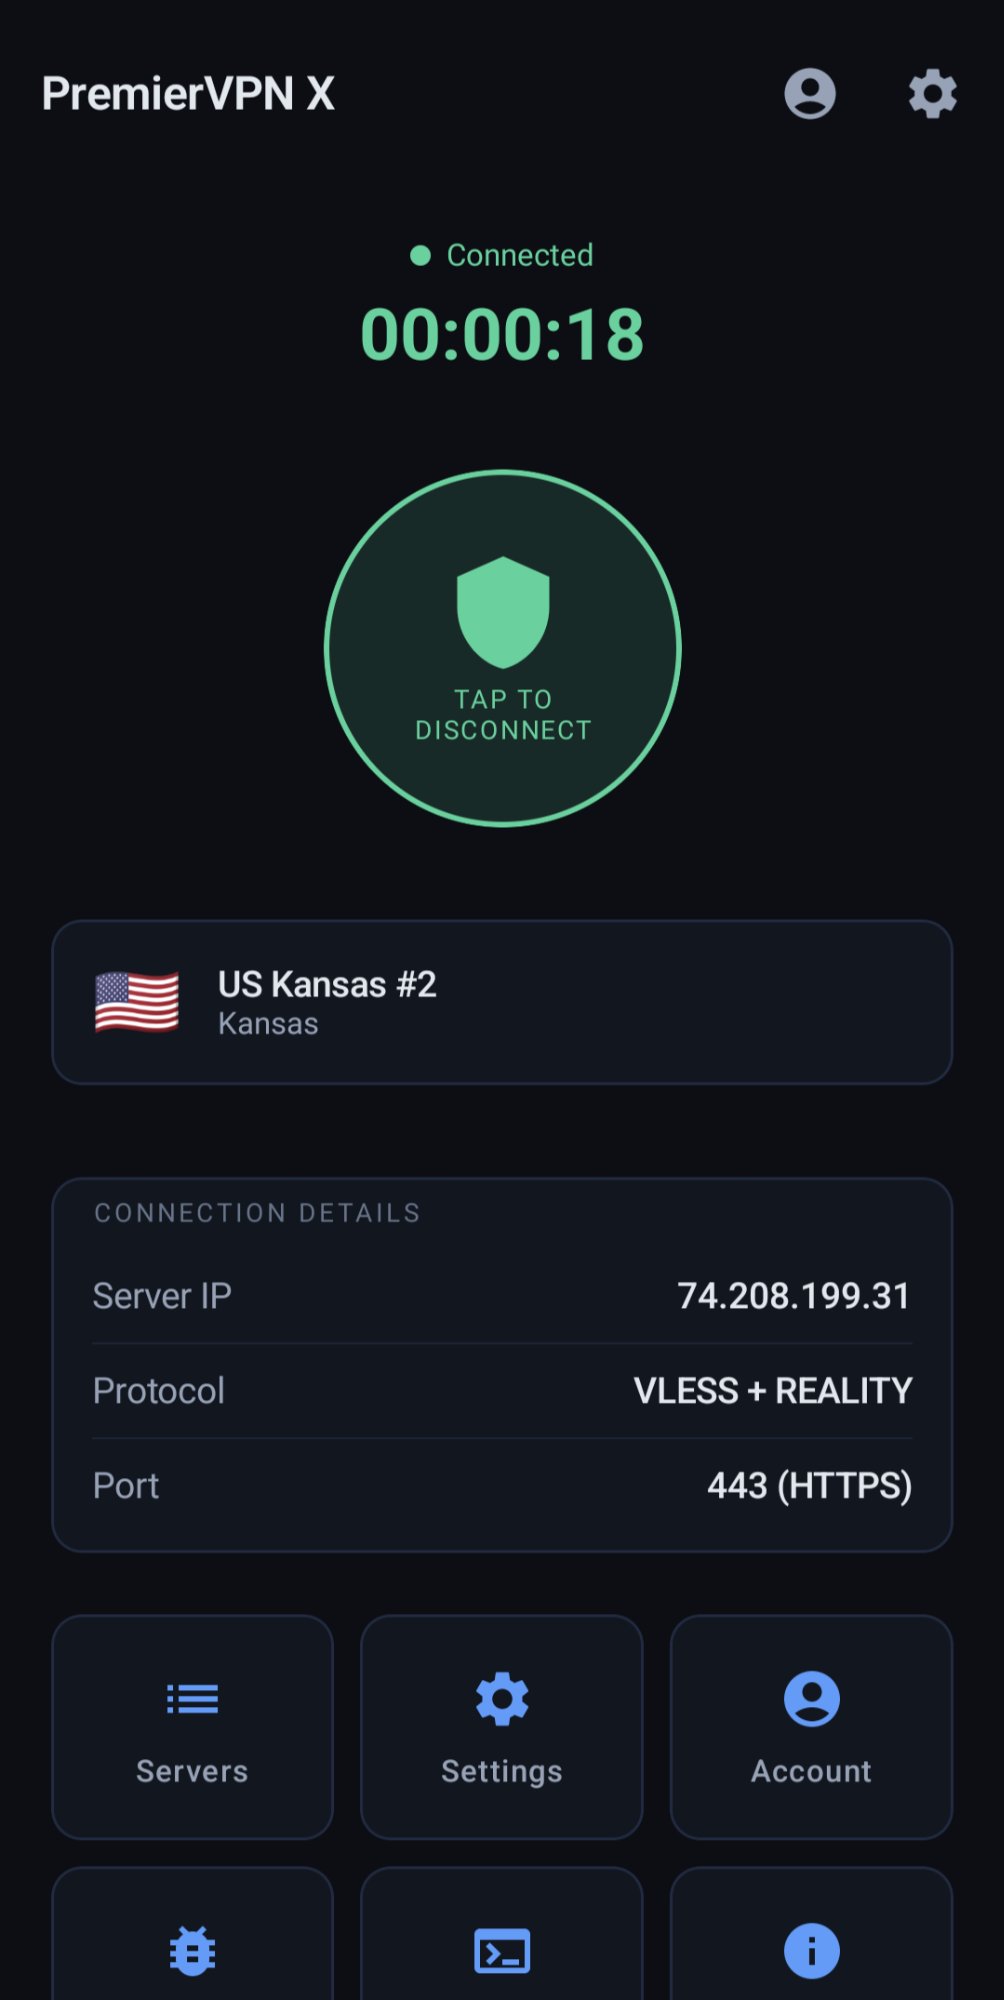Click the Server IP 74.208.199.31 value
1004x2000 pixels.
[793, 1295]
